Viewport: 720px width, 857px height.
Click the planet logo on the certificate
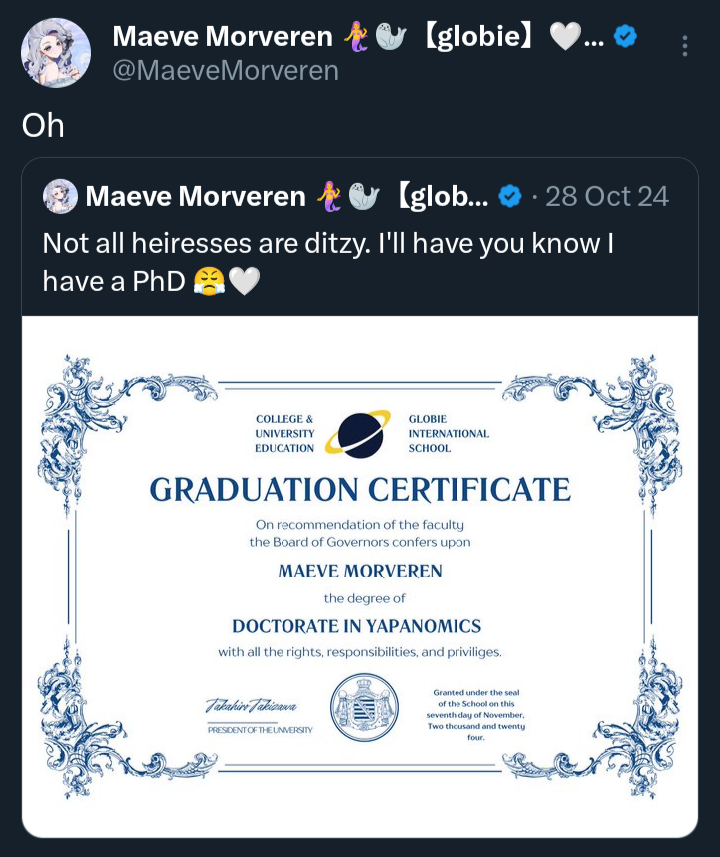tap(359, 434)
